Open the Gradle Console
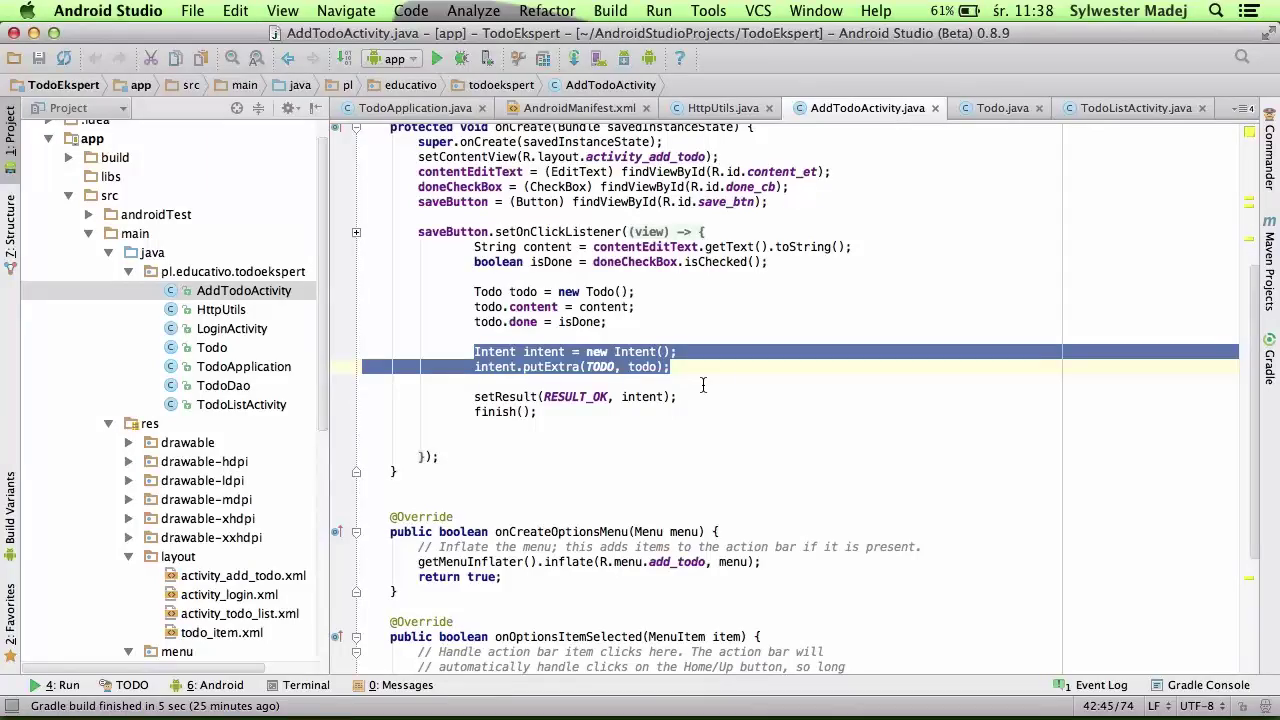1280x720 pixels. point(1200,685)
